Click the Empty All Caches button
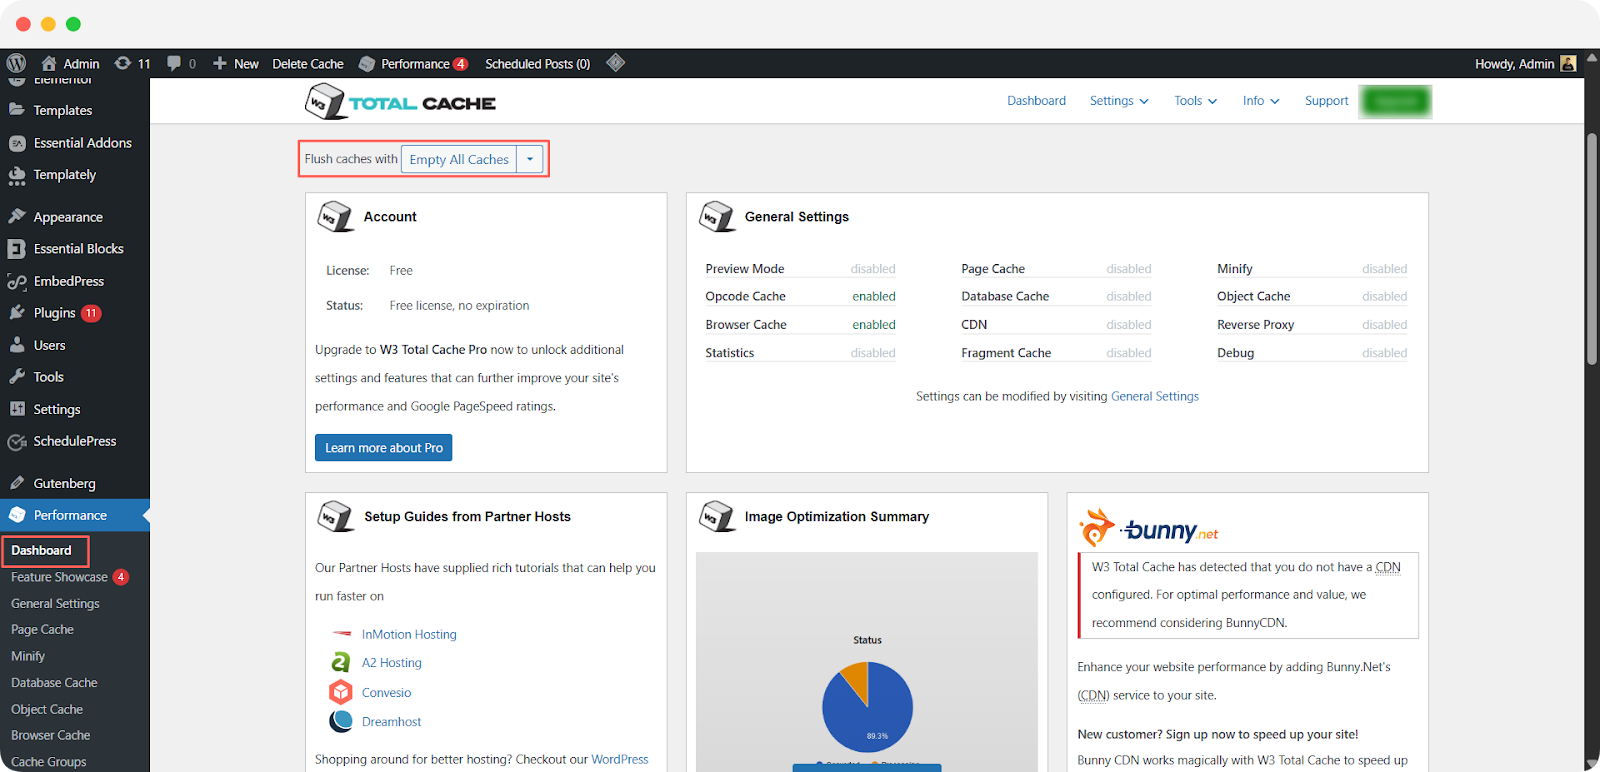Image resolution: width=1600 pixels, height=772 pixels. pos(459,159)
